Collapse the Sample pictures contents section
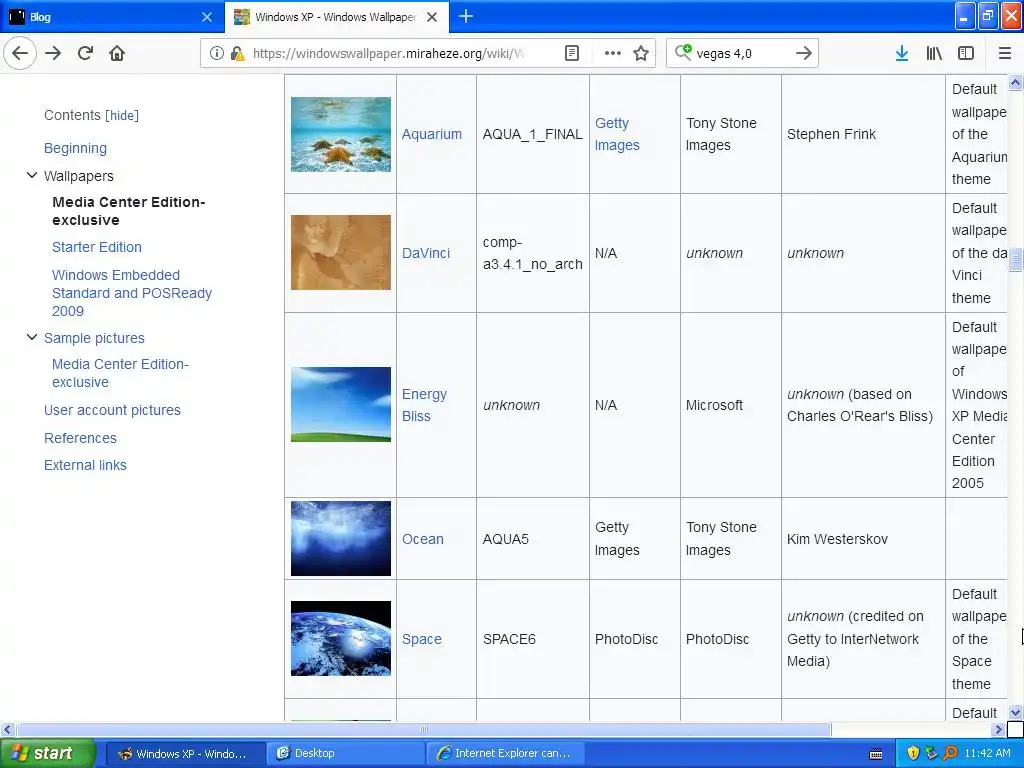Screen dimensions: 1024x768 point(31,337)
